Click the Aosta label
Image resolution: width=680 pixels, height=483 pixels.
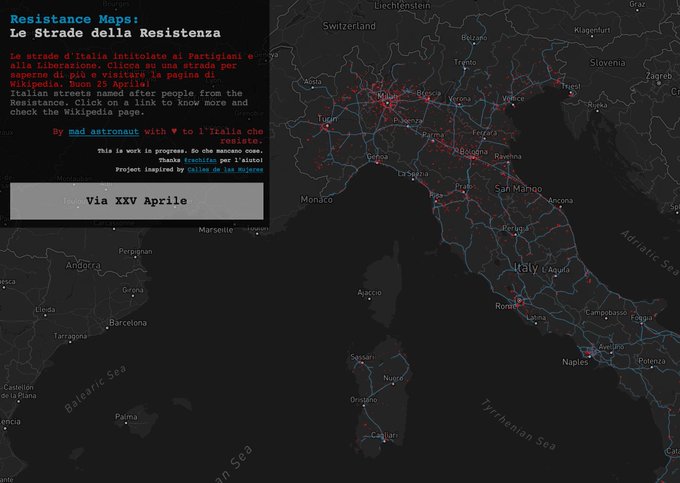[x=313, y=82]
